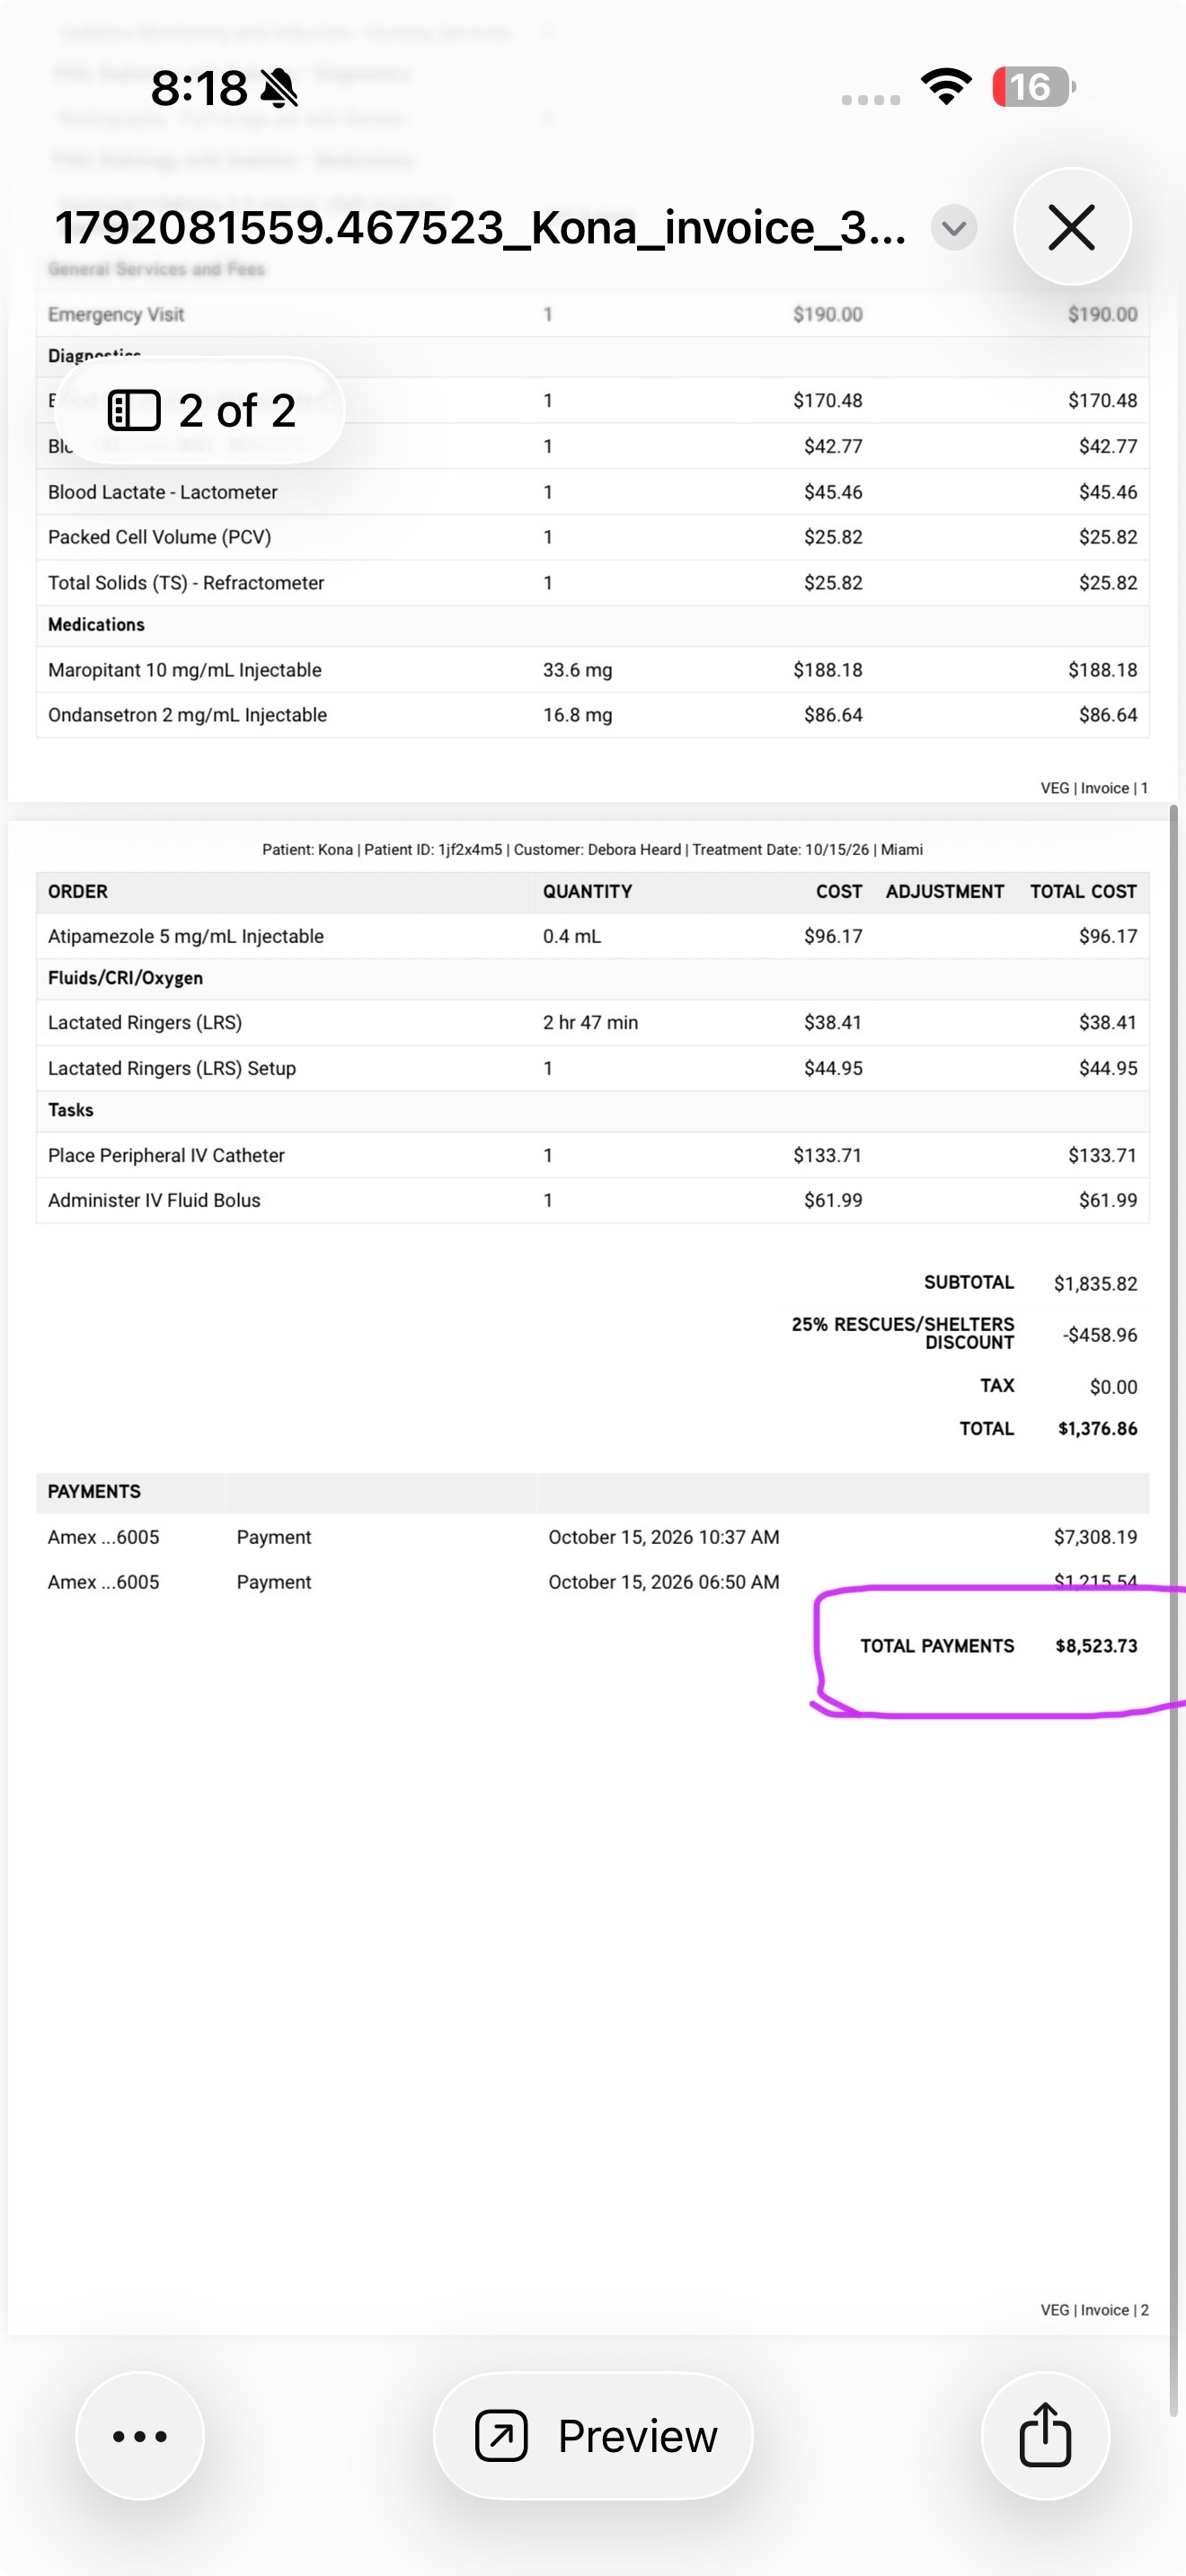Expand the file name dropdown chevron

point(954,228)
